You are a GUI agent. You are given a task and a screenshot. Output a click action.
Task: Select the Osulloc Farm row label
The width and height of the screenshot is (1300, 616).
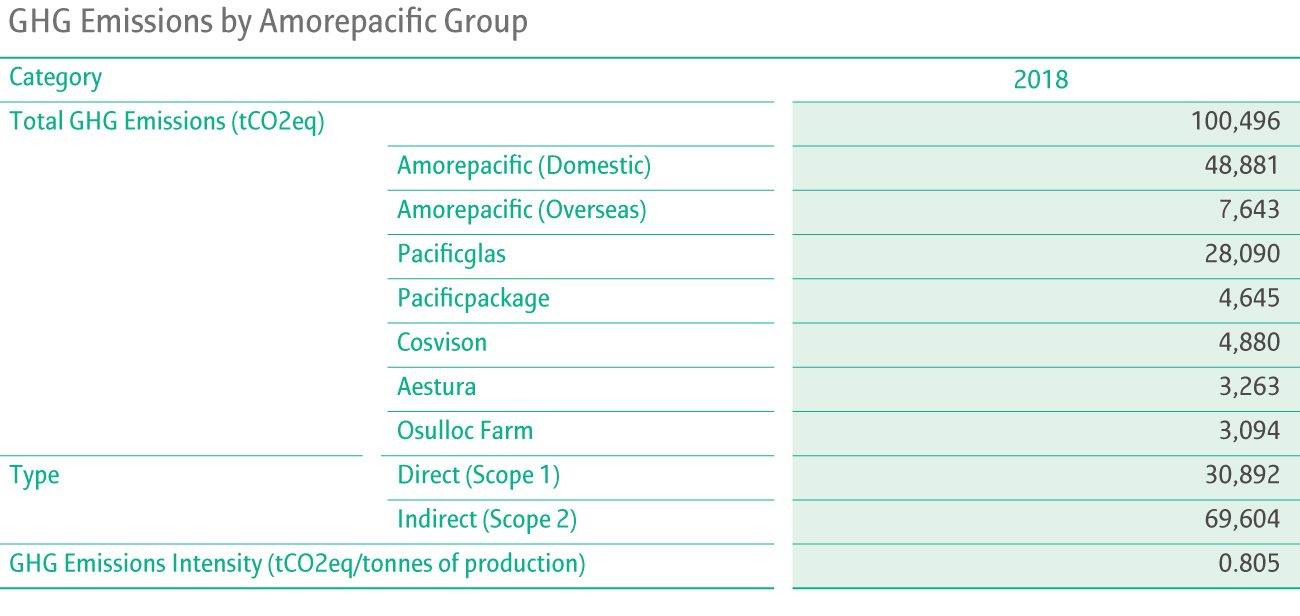[x=465, y=430]
